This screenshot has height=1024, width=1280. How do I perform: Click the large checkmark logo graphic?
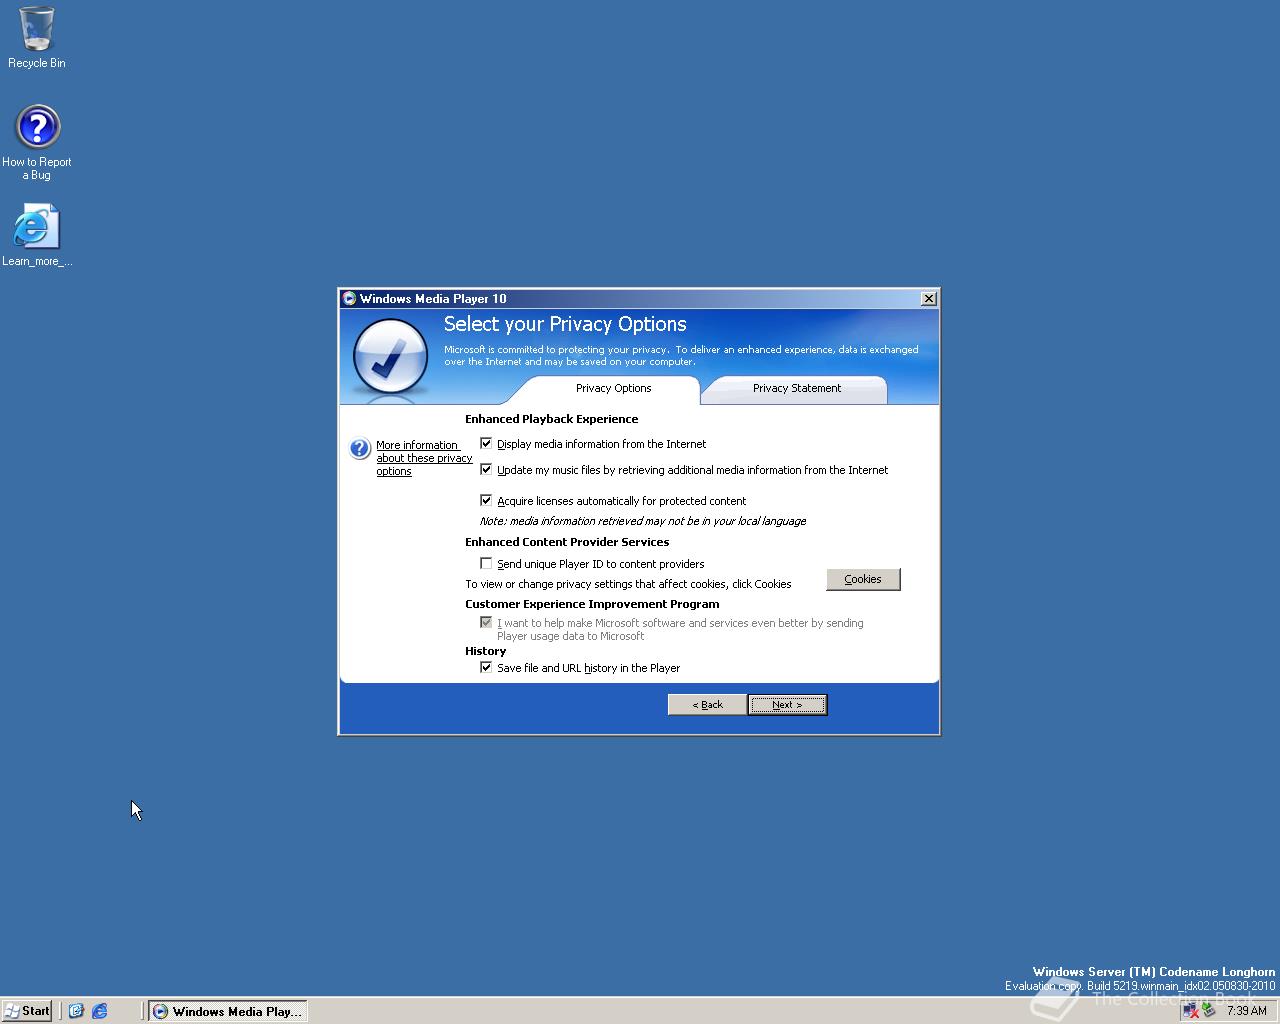point(390,357)
